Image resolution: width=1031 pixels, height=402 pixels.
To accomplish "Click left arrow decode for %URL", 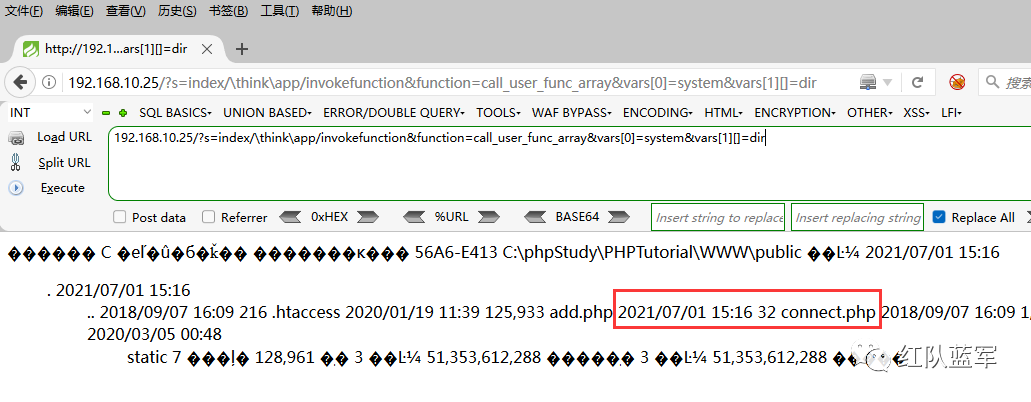I will pyautogui.click(x=414, y=216).
